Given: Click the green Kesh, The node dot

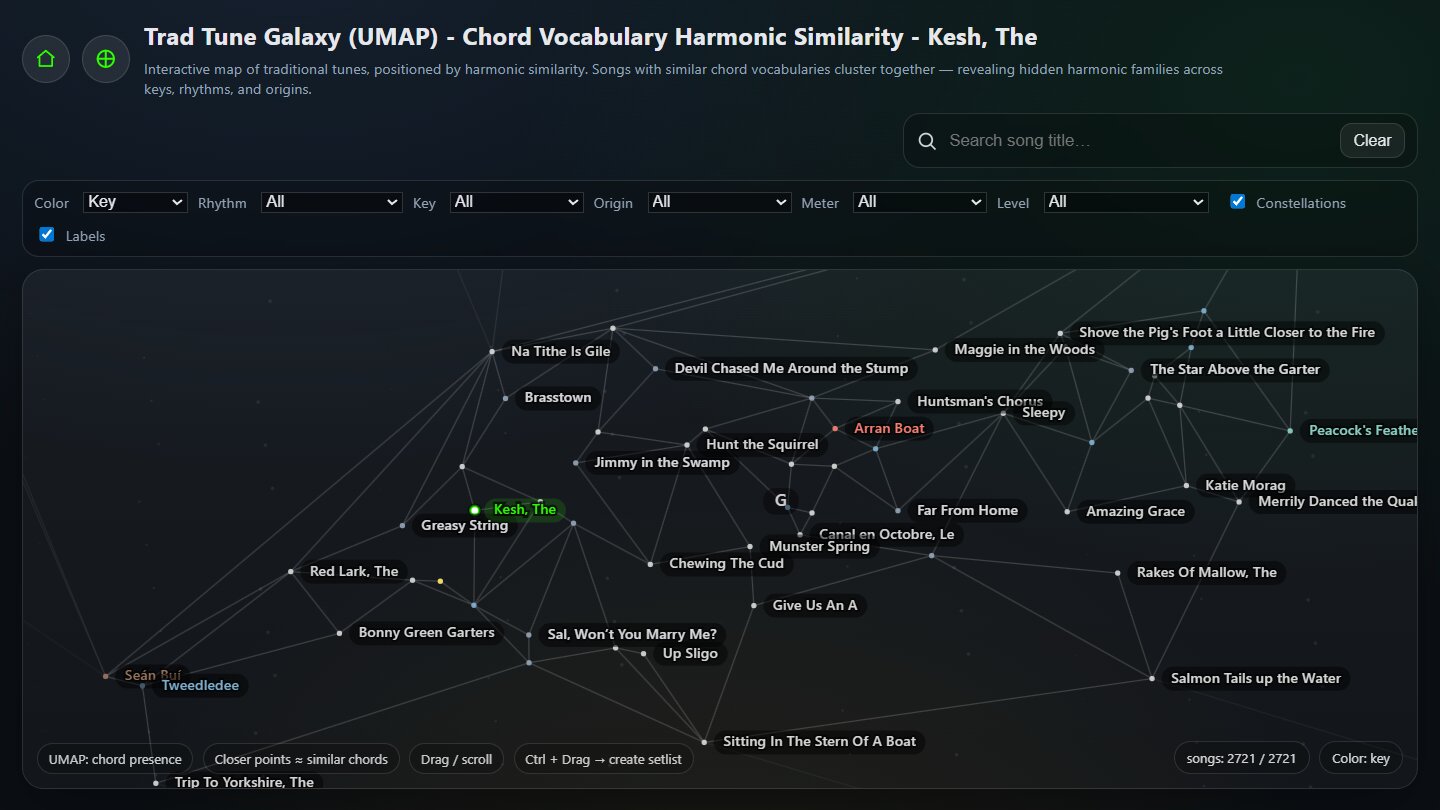Looking at the screenshot, I should pyautogui.click(x=475, y=510).
